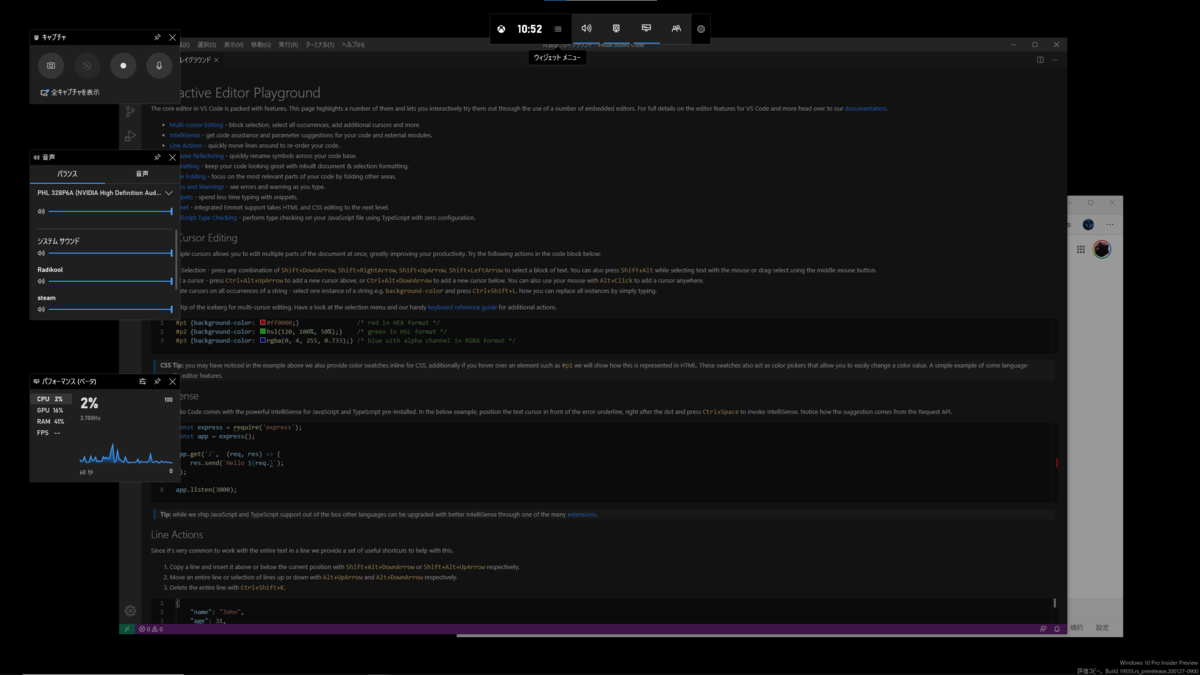Click the CPU usage graph
1200x675 pixels.
click(125, 452)
